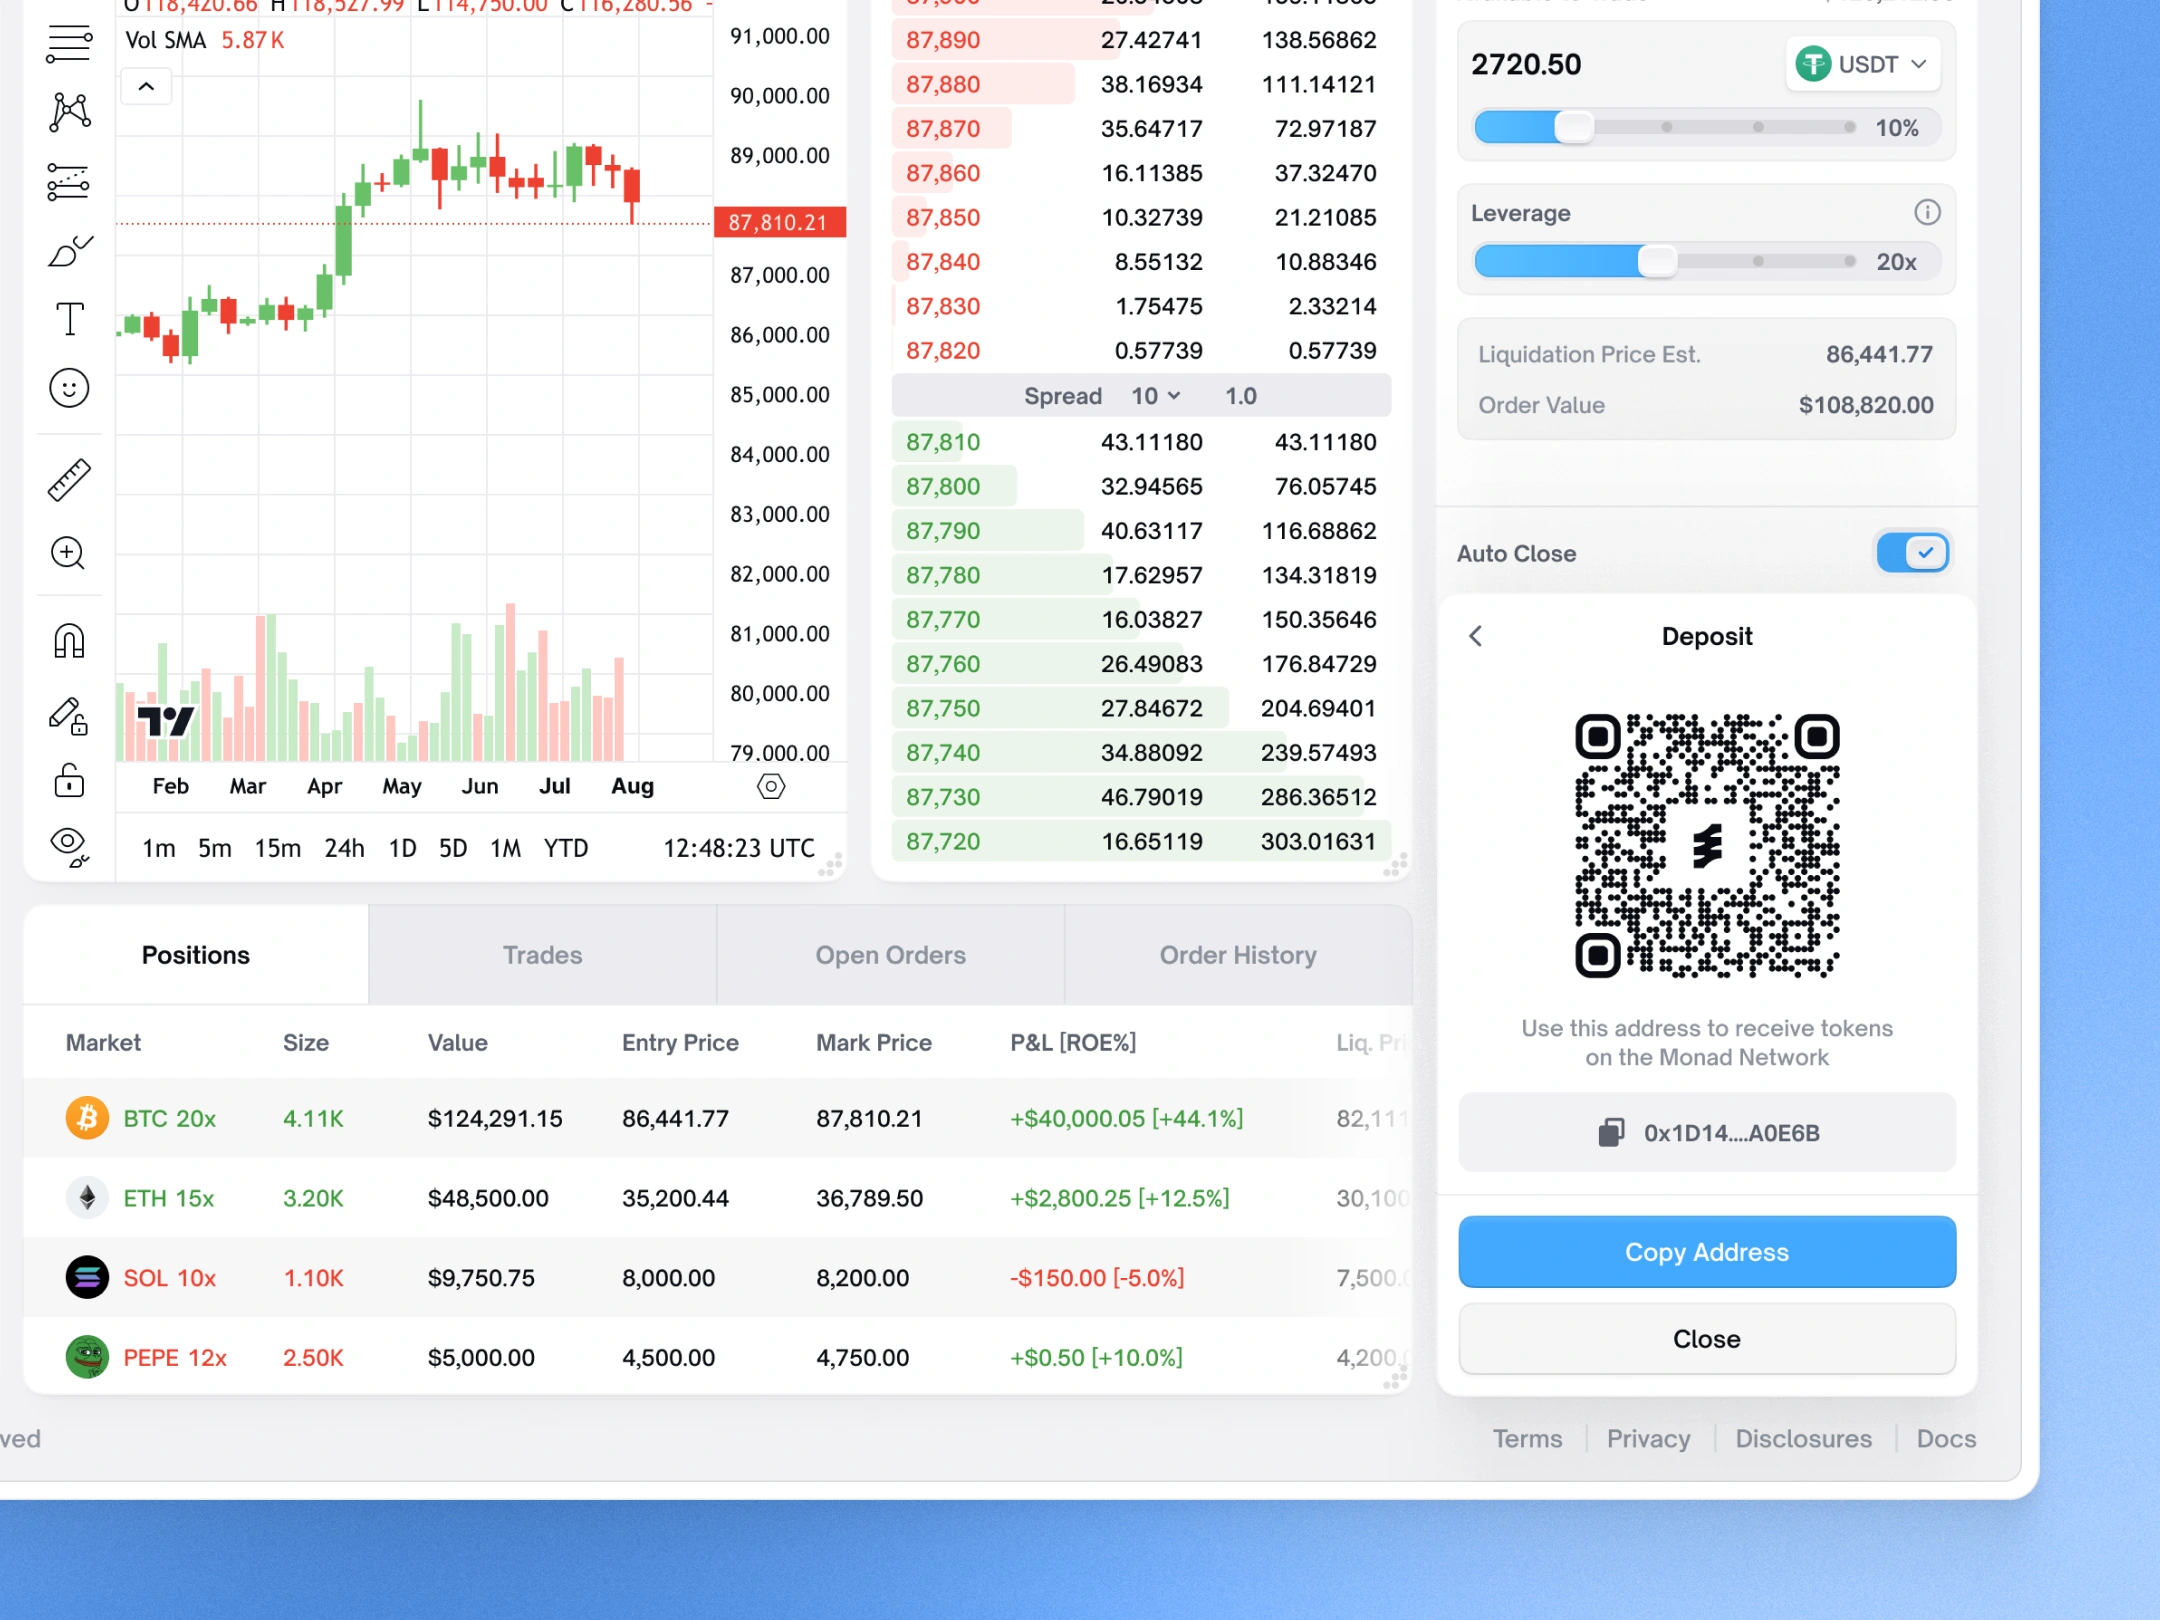Click the Leverage slider handle

pos(1657,262)
